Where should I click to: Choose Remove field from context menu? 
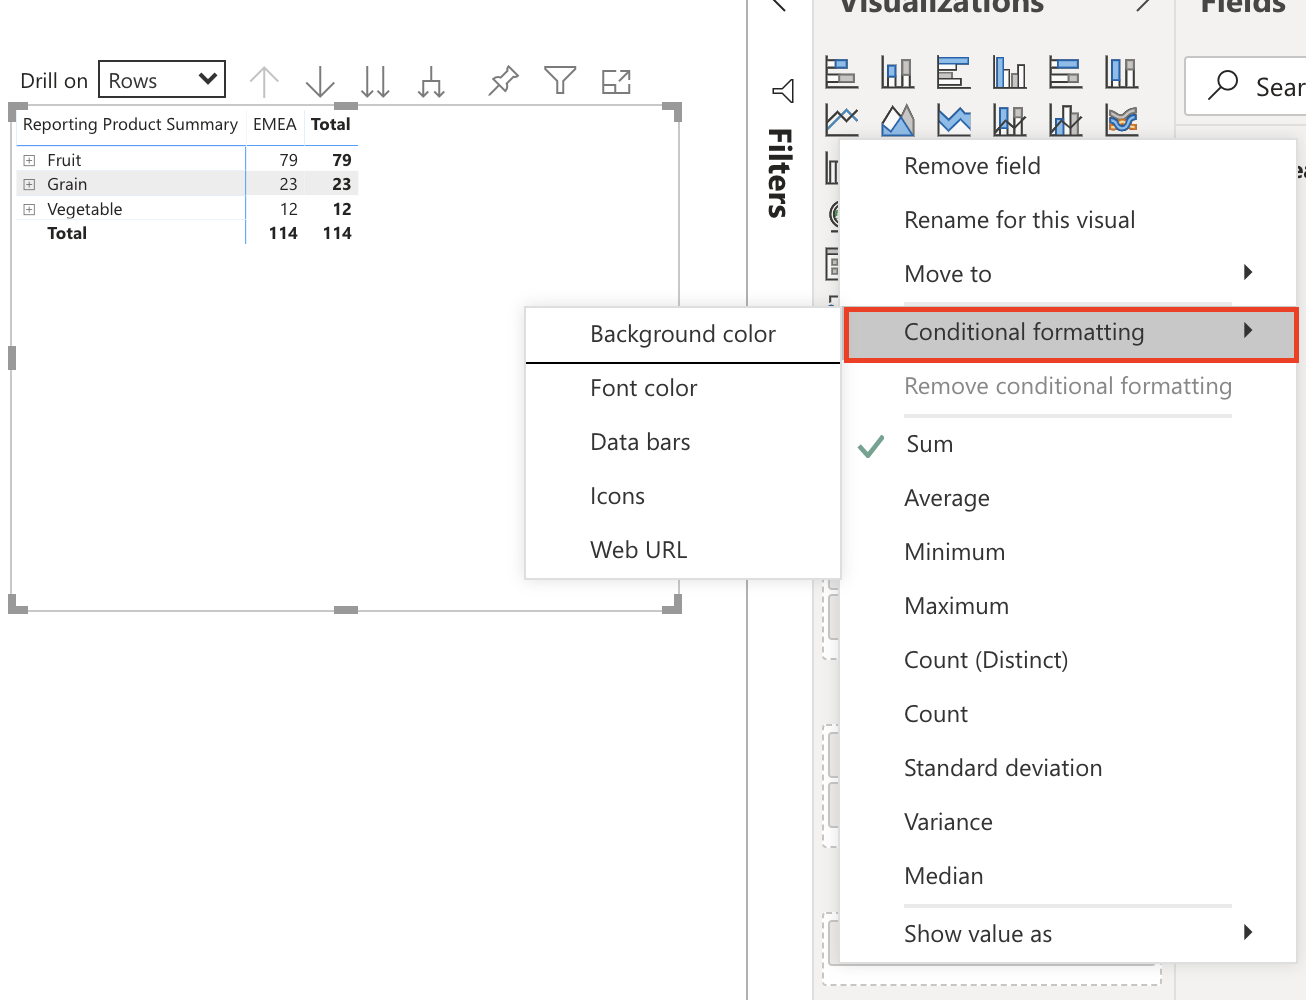pyautogui.click(x=1068, y=166)
